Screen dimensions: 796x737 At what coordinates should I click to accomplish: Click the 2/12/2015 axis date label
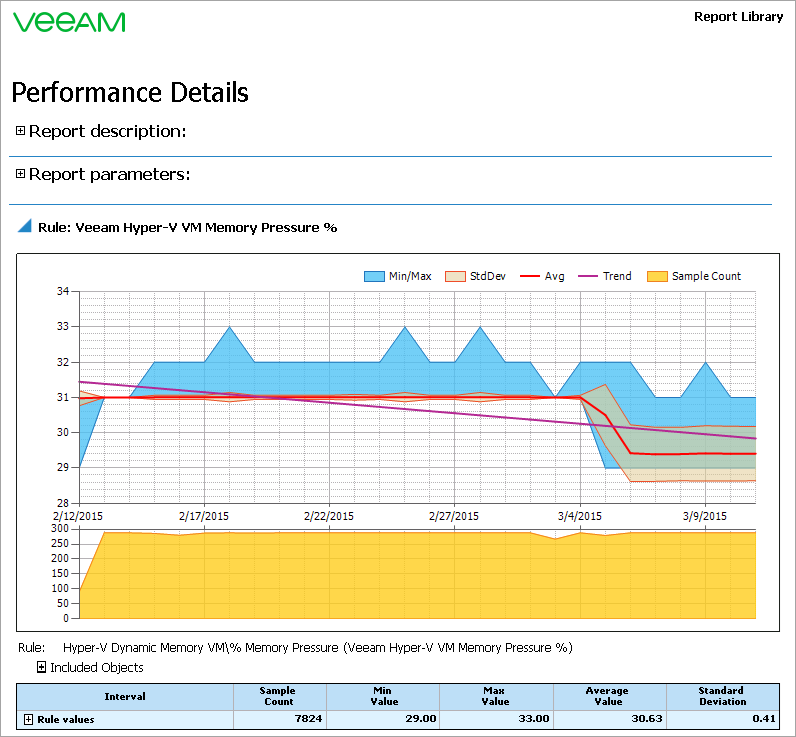78,516
